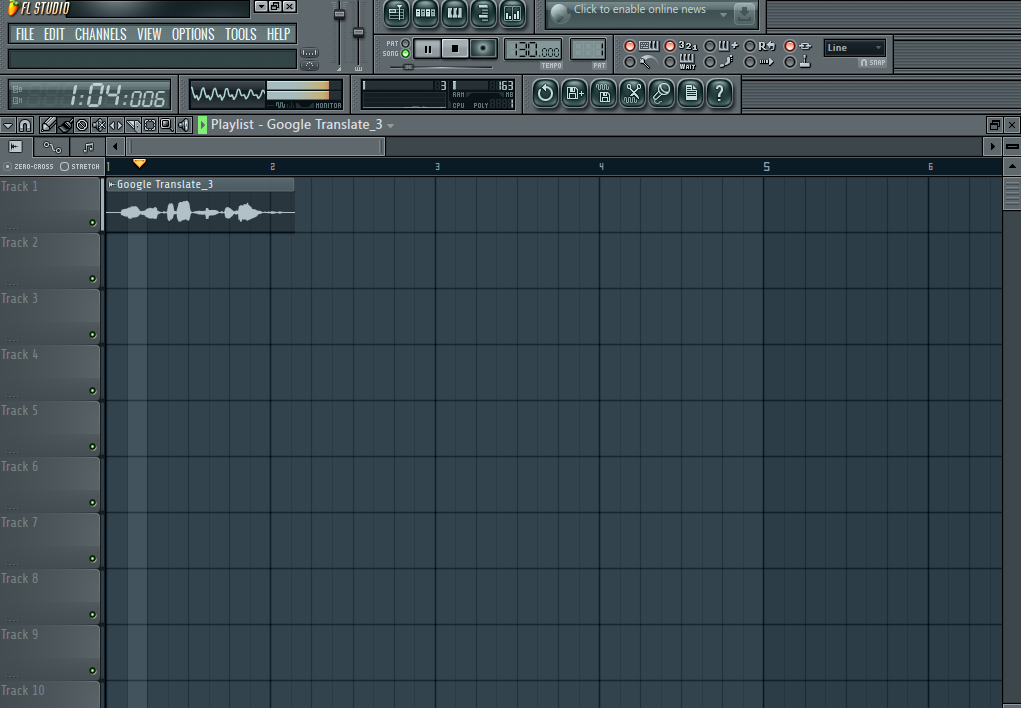
Task: Open the Playlist window button
Action: click(x=396, y=14)
